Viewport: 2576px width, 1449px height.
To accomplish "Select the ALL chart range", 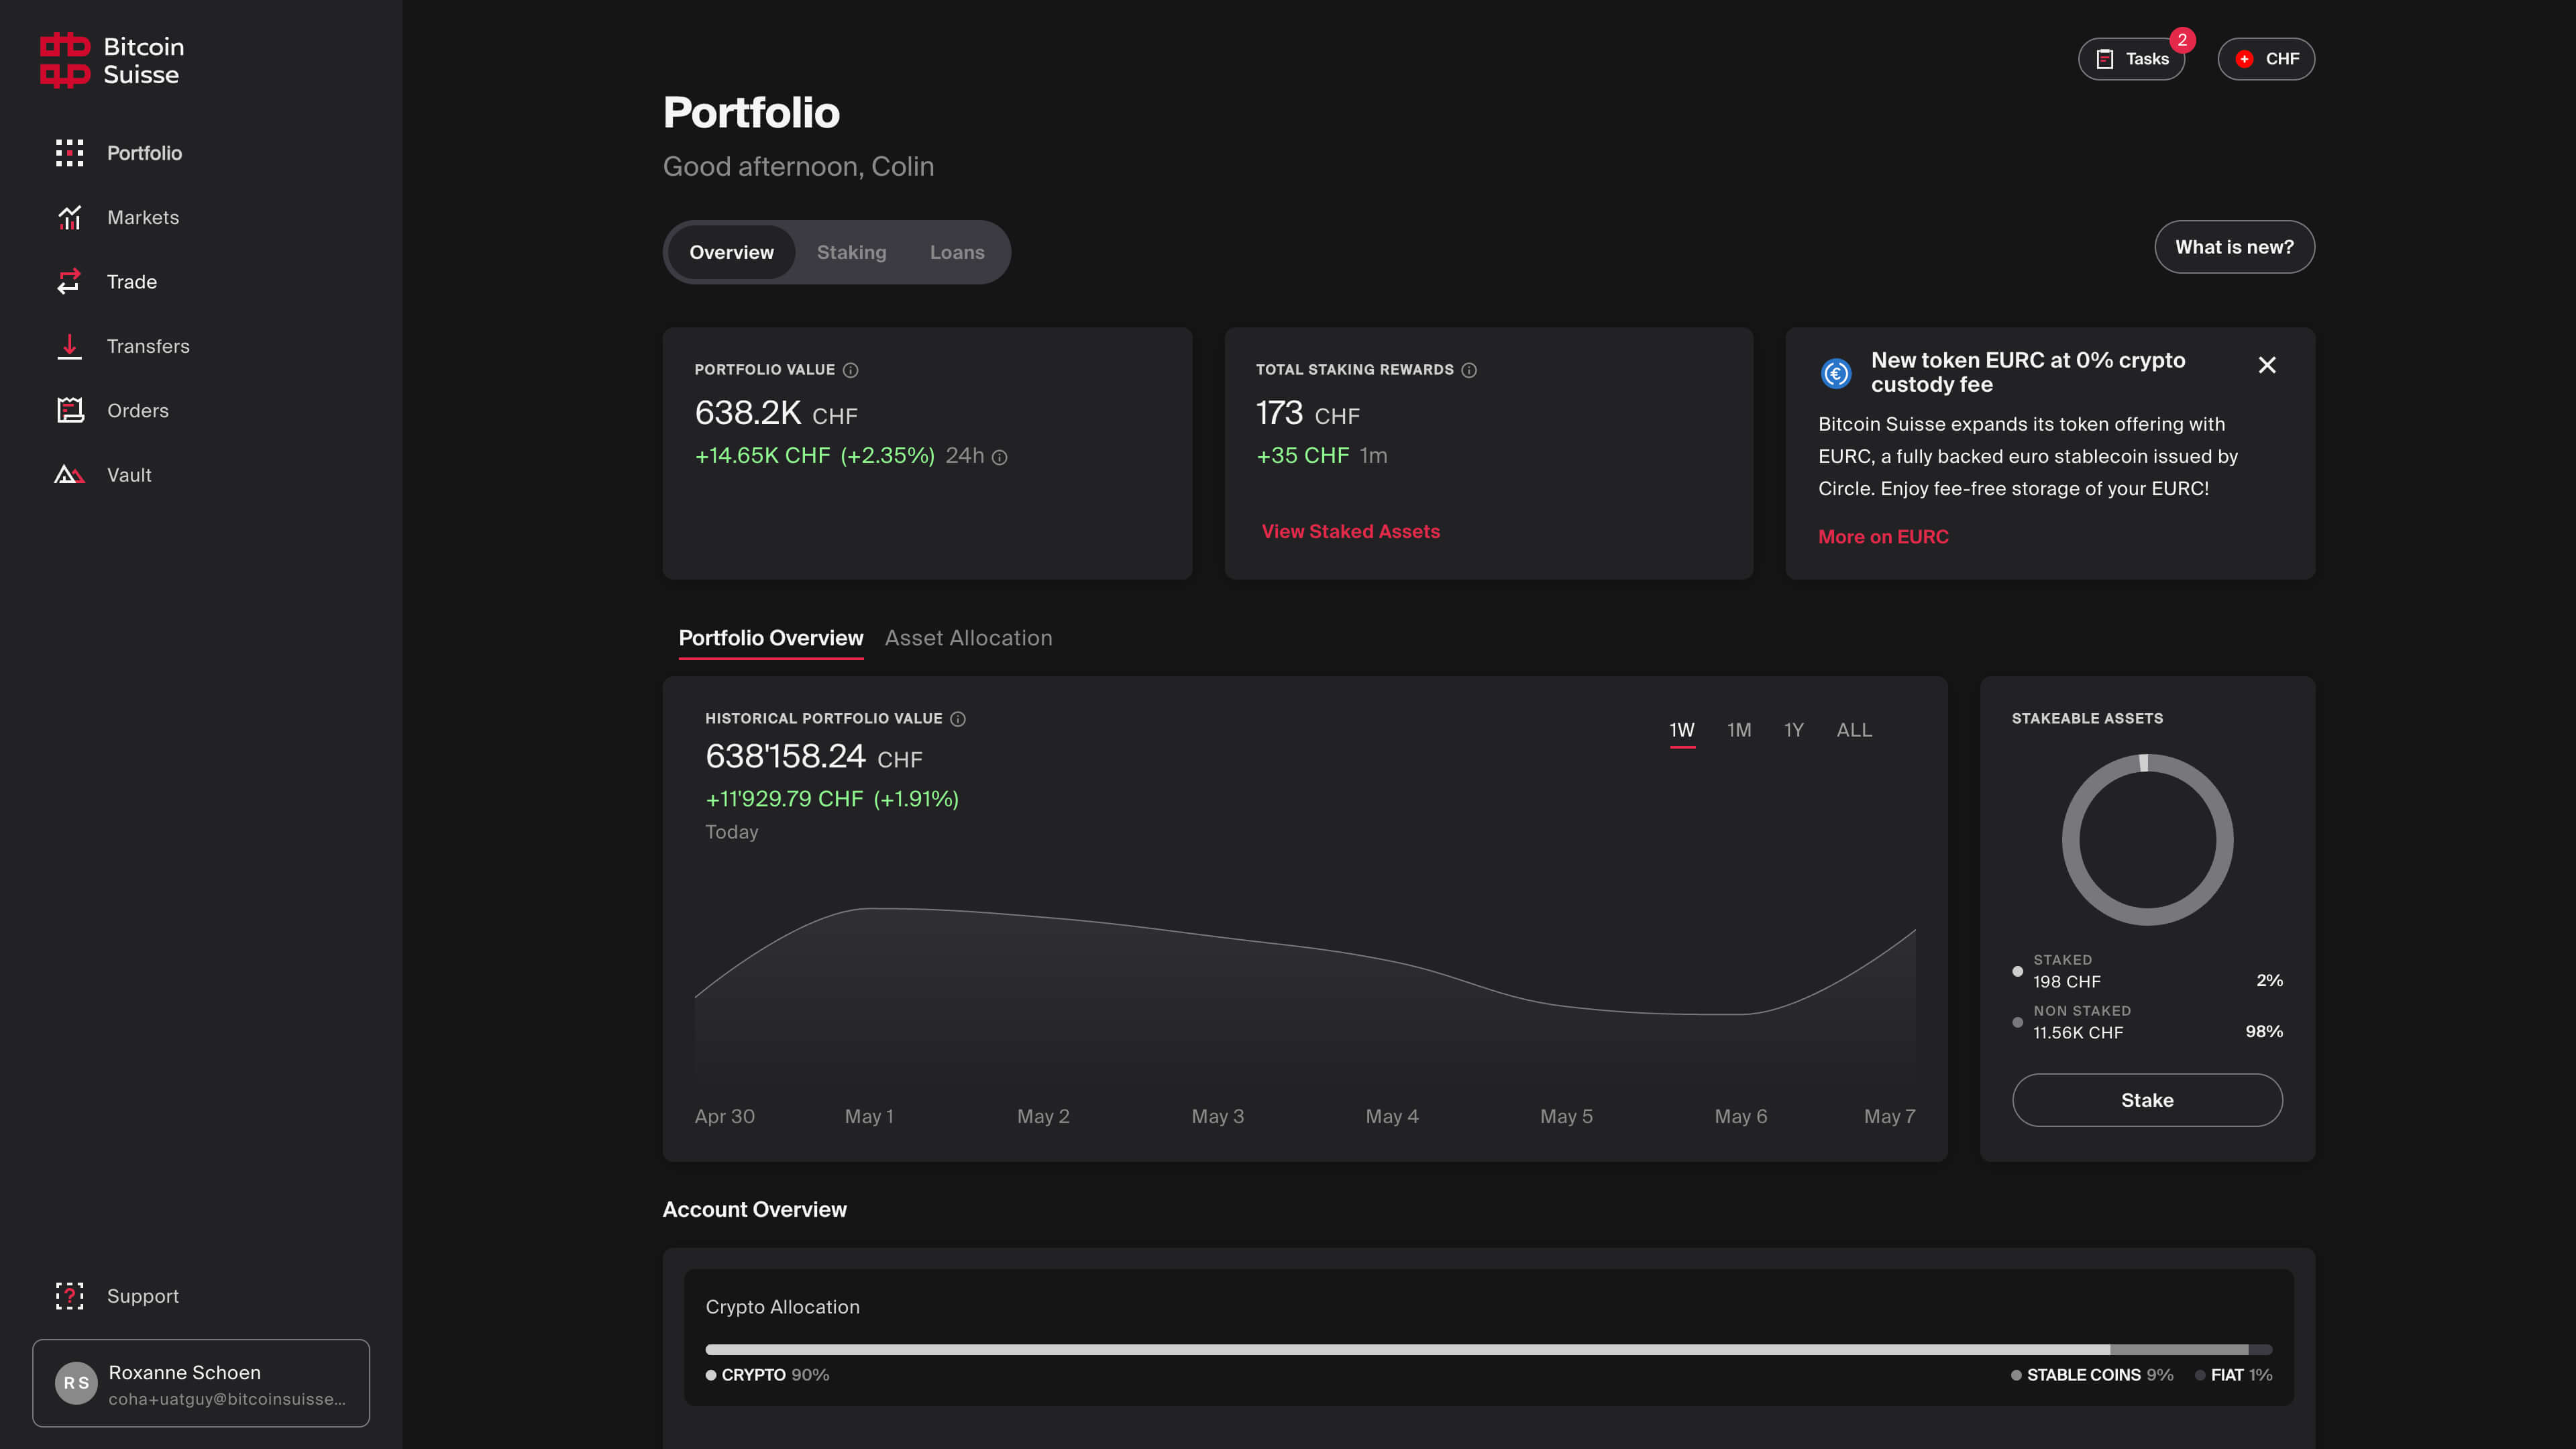I will (x=1854, y=730).
